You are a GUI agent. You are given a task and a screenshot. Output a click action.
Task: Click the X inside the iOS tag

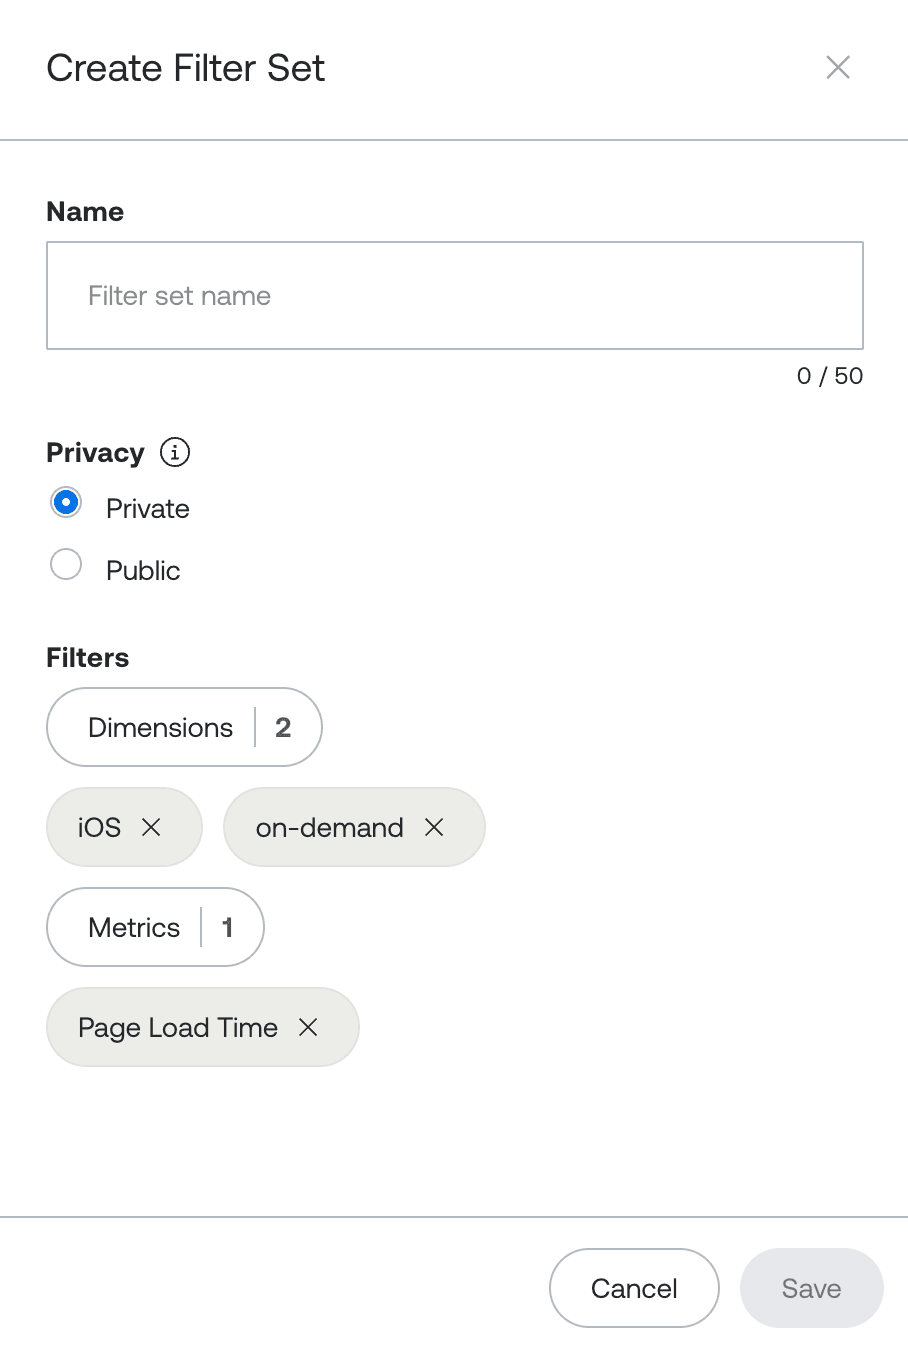point(152,827)
